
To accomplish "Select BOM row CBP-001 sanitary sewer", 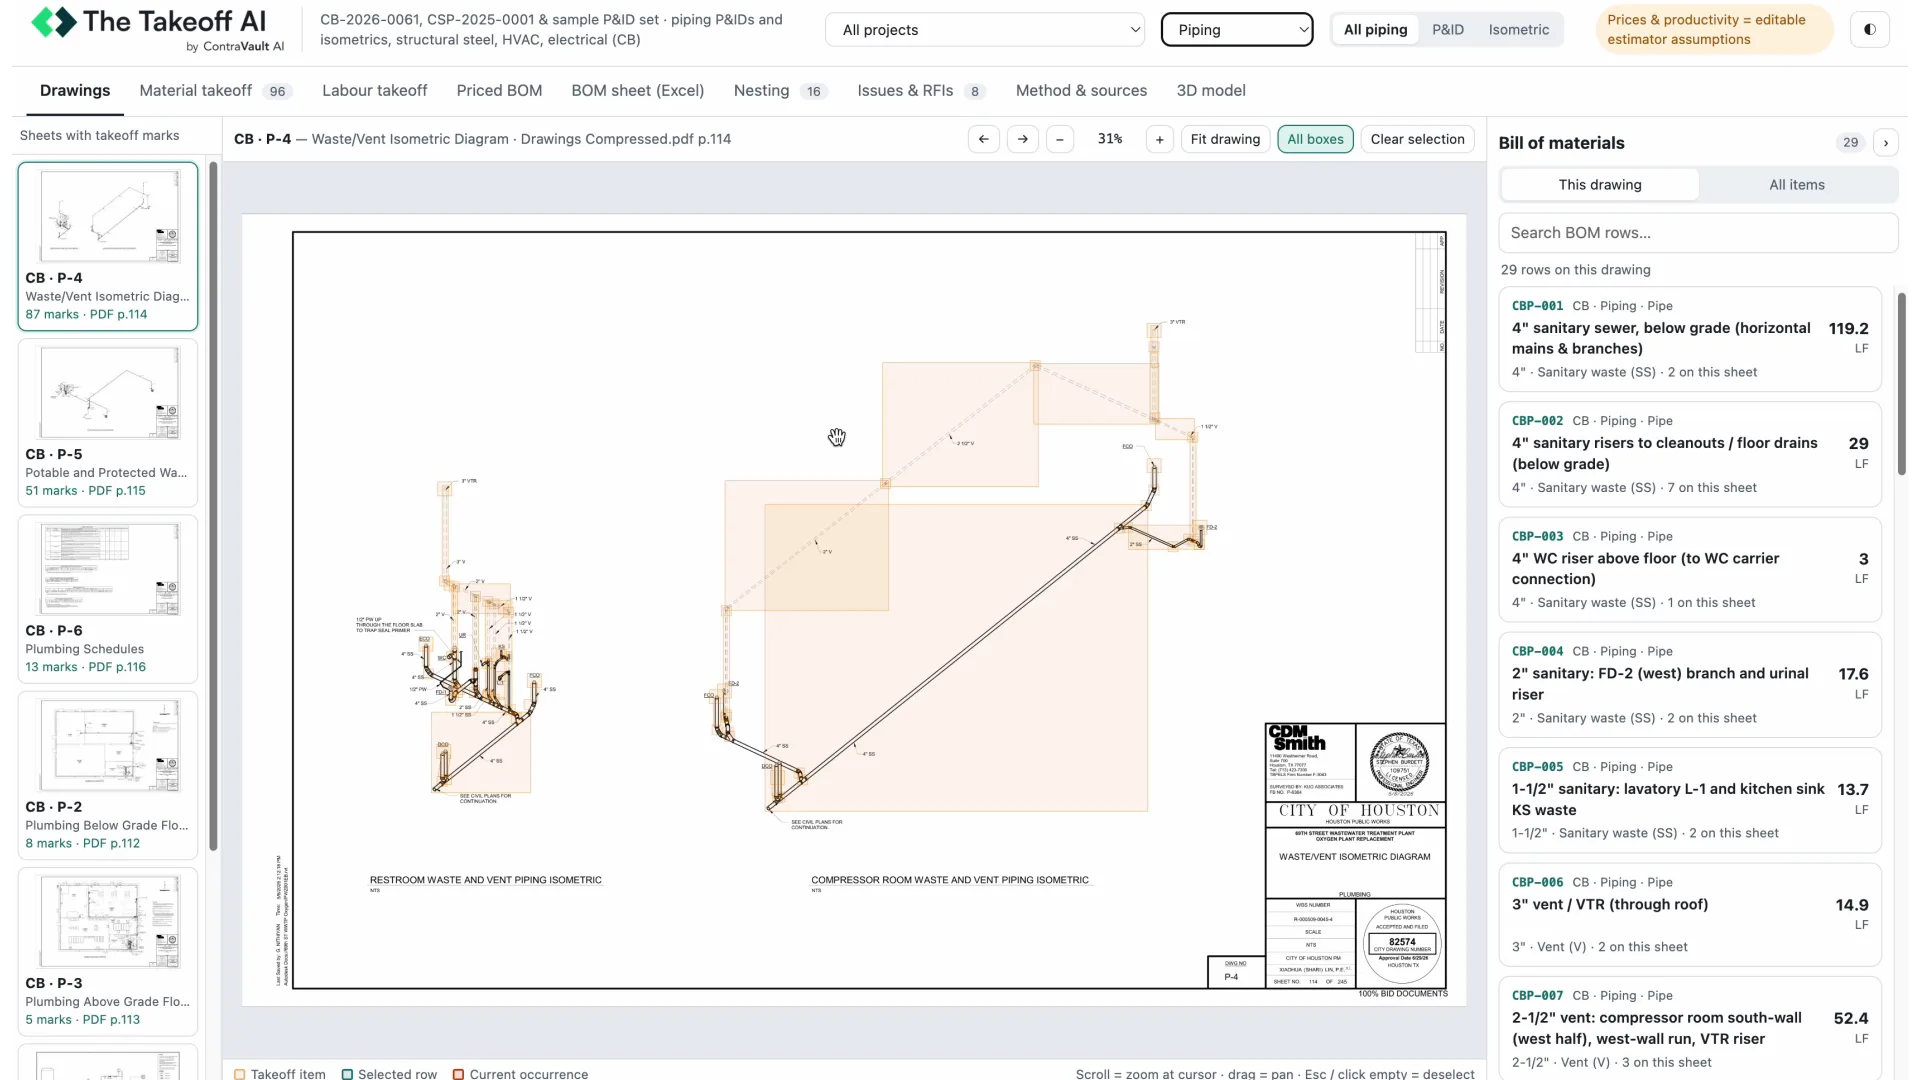I will [1690, 339].
